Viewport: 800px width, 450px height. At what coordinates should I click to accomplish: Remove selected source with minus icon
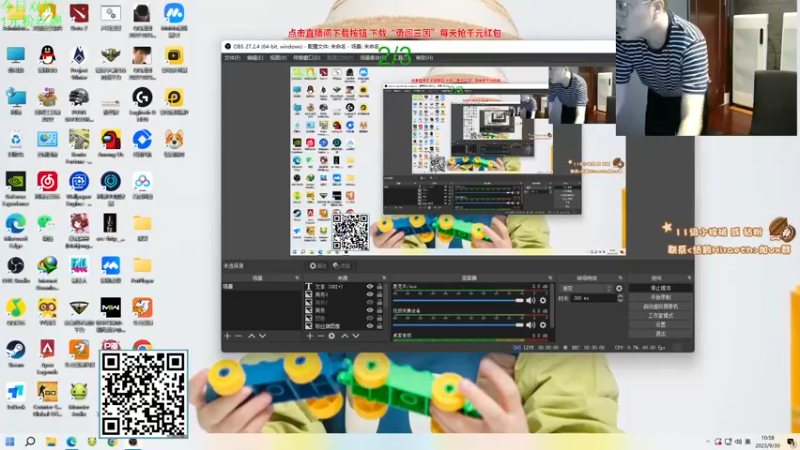tap(320, 336)
